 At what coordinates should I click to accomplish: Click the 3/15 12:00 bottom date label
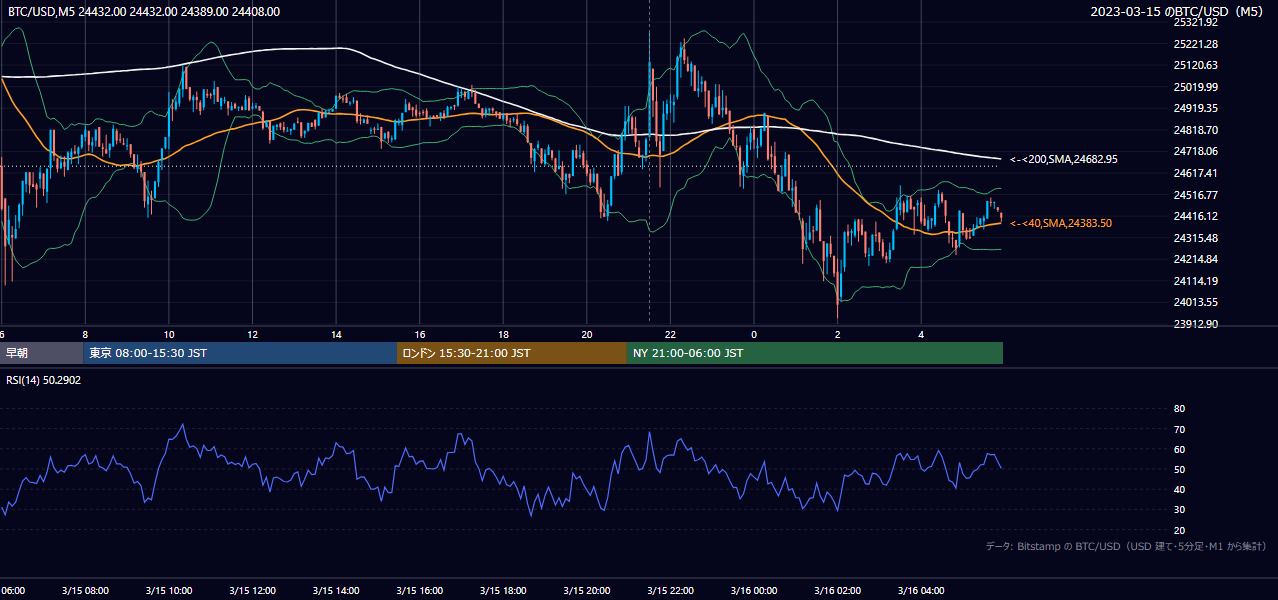click(252, 591)
